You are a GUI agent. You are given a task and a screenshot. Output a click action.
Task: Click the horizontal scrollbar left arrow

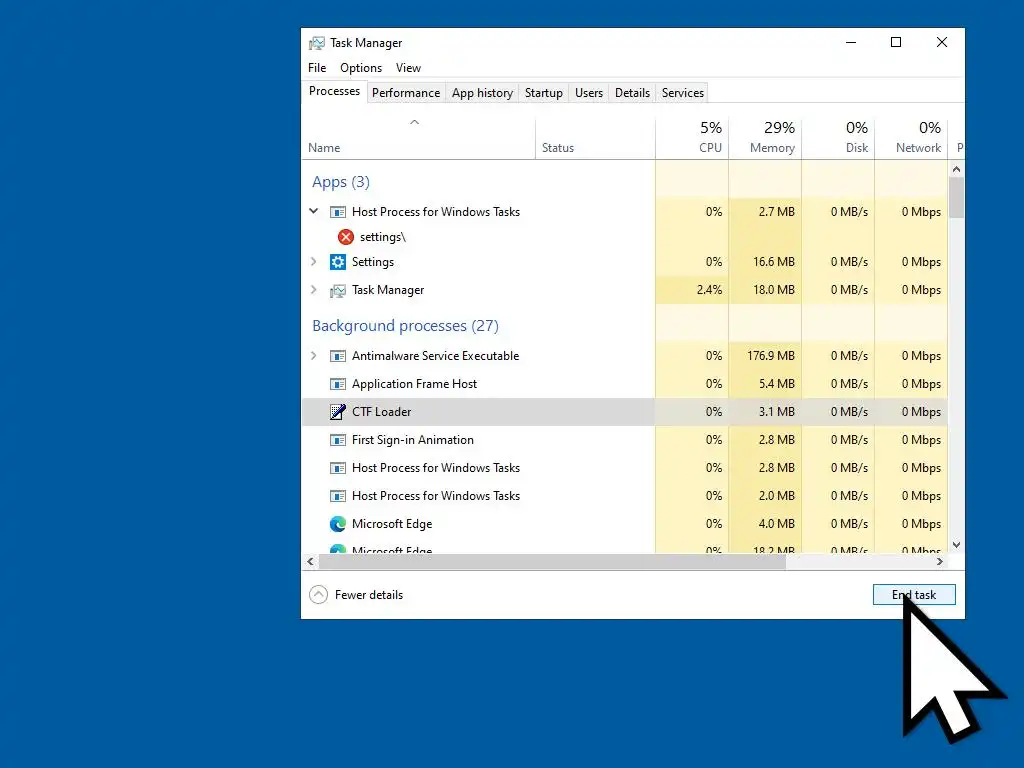pos(310,562)
